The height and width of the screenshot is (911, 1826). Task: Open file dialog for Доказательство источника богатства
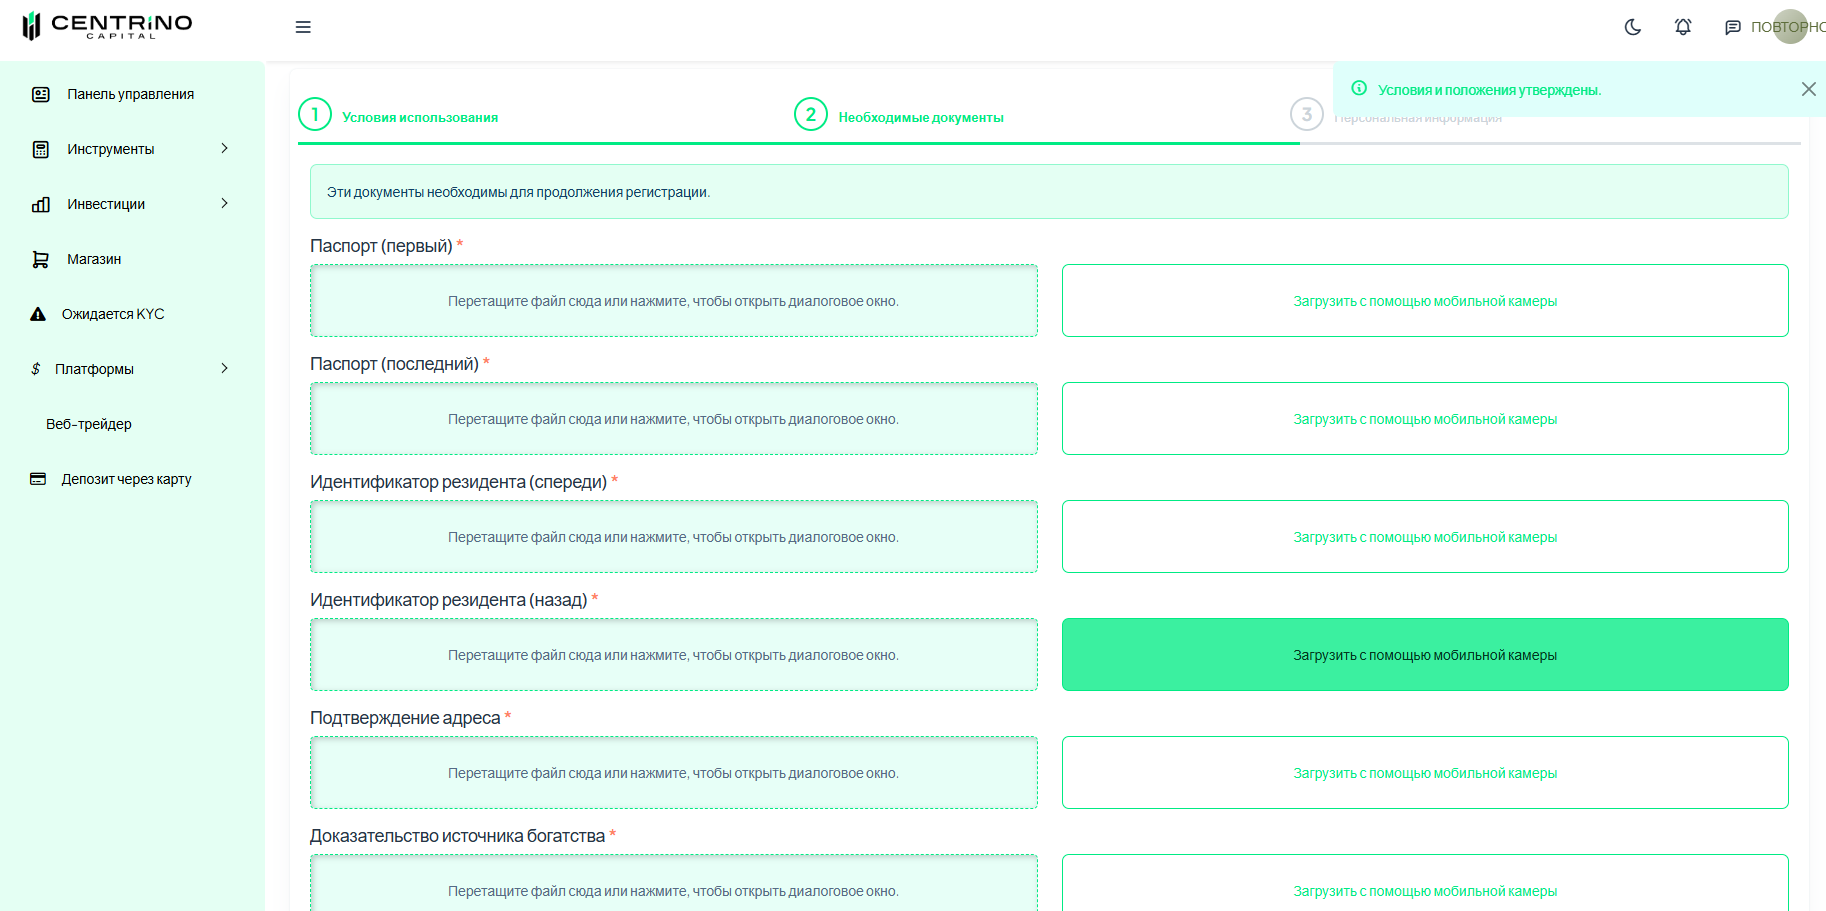tap(673, 883)
